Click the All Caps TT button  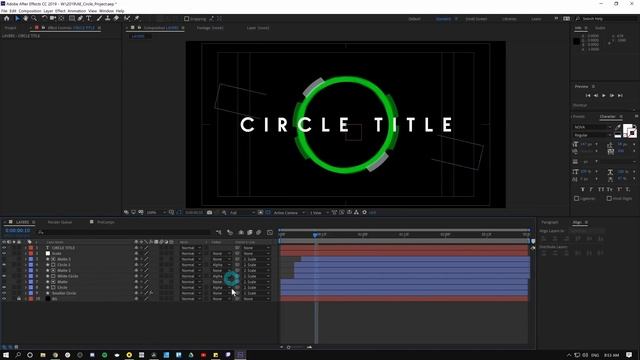tap(601, 189)
